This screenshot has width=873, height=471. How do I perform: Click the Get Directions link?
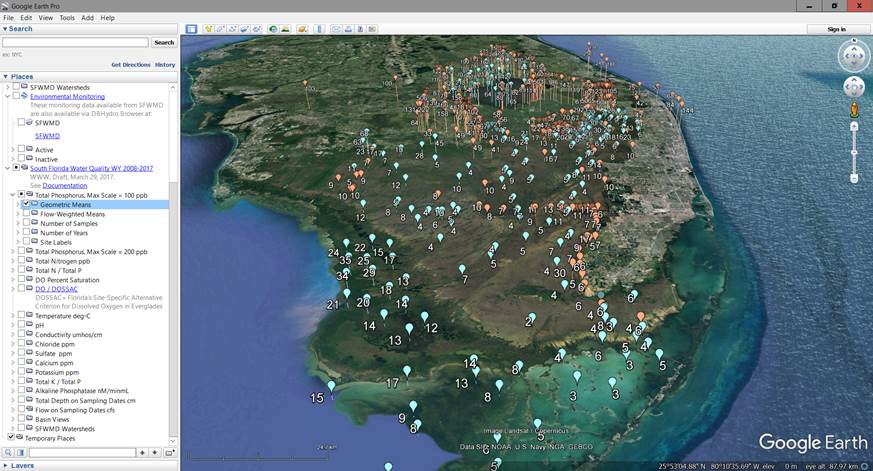point(131,65)
